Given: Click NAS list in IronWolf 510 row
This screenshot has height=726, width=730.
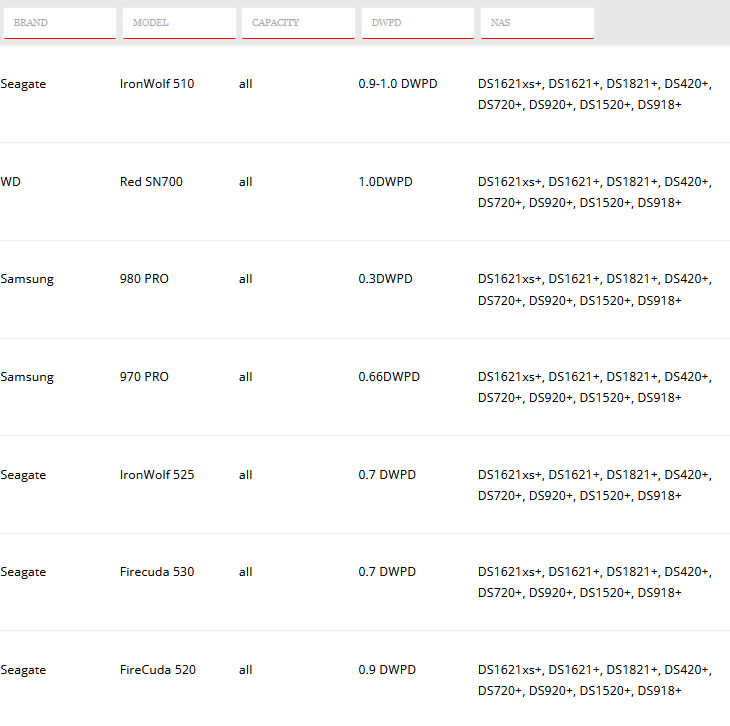Looking at the screenshot, I should coord(595,94).
